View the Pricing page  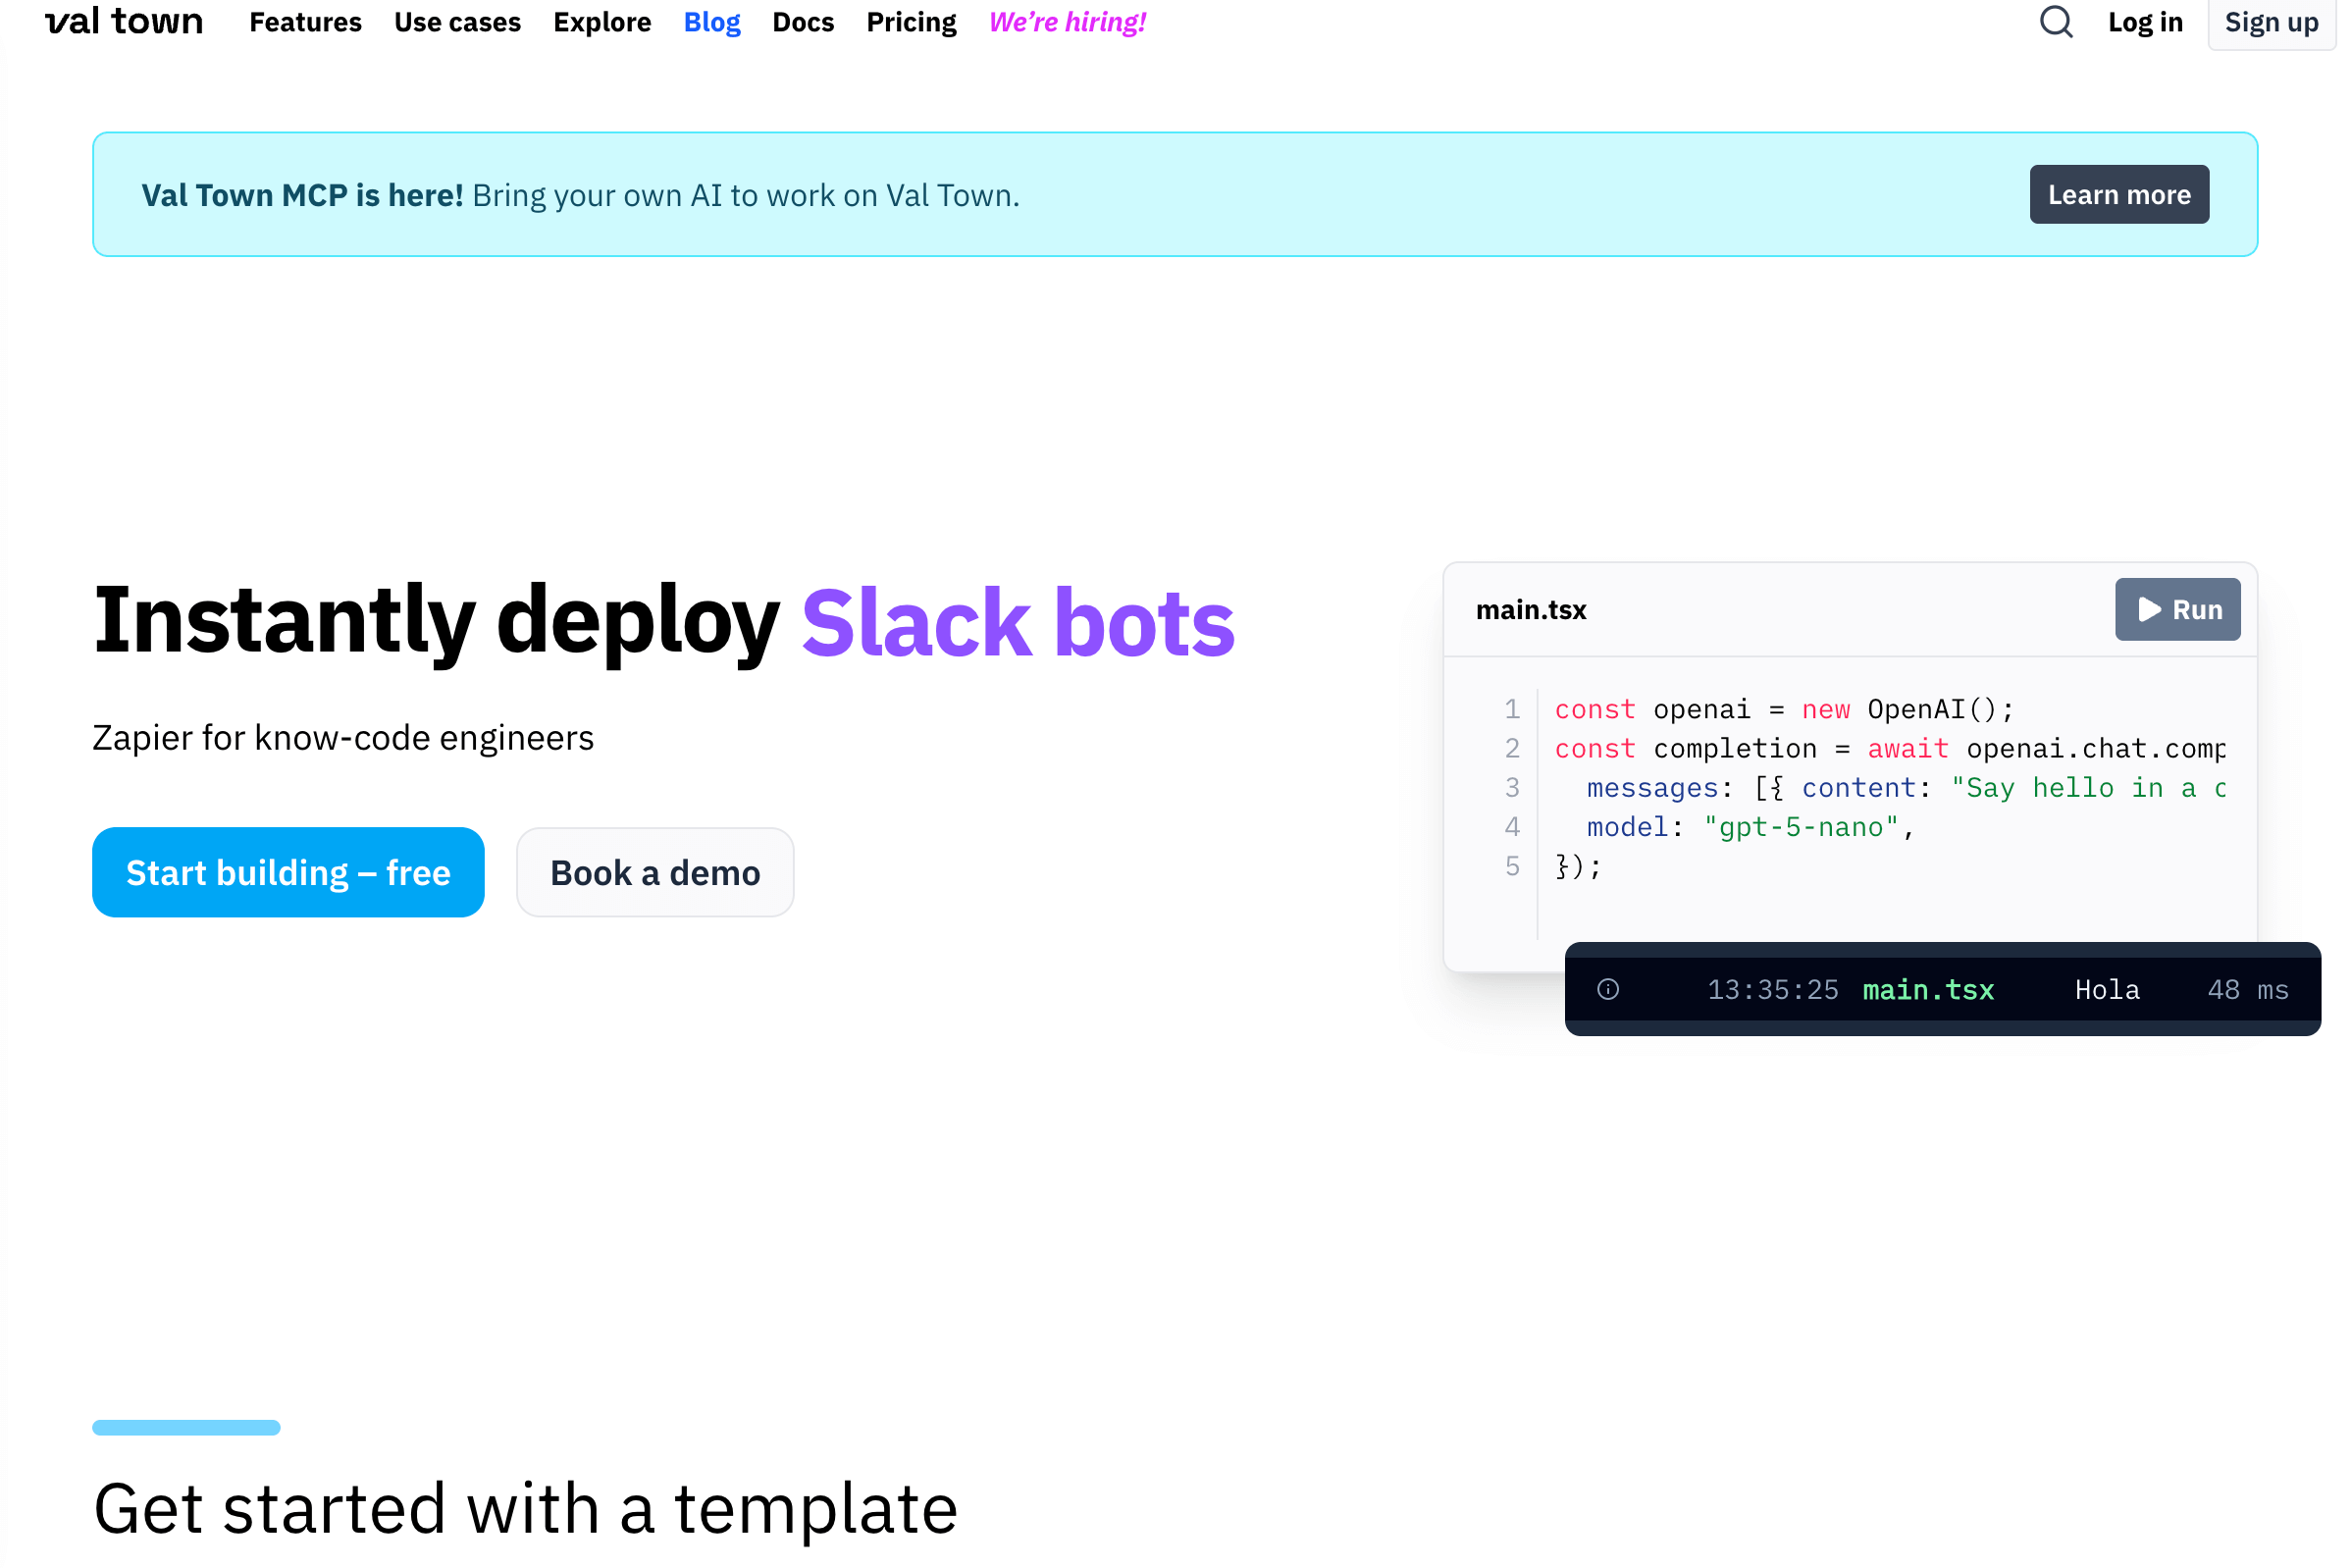click(x=910, y=22)
